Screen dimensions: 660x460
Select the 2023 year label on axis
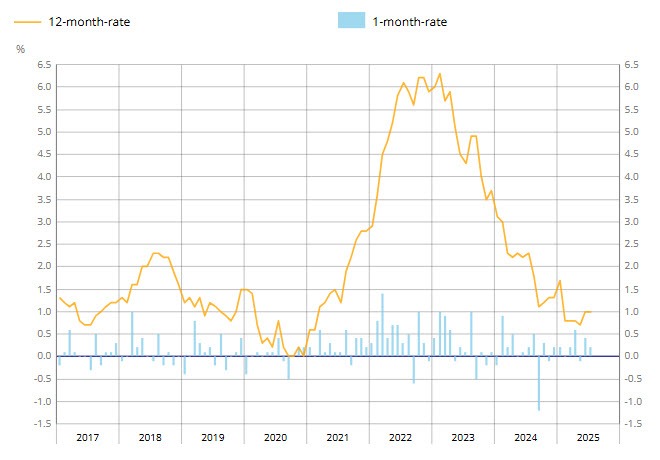click(463, 437)
